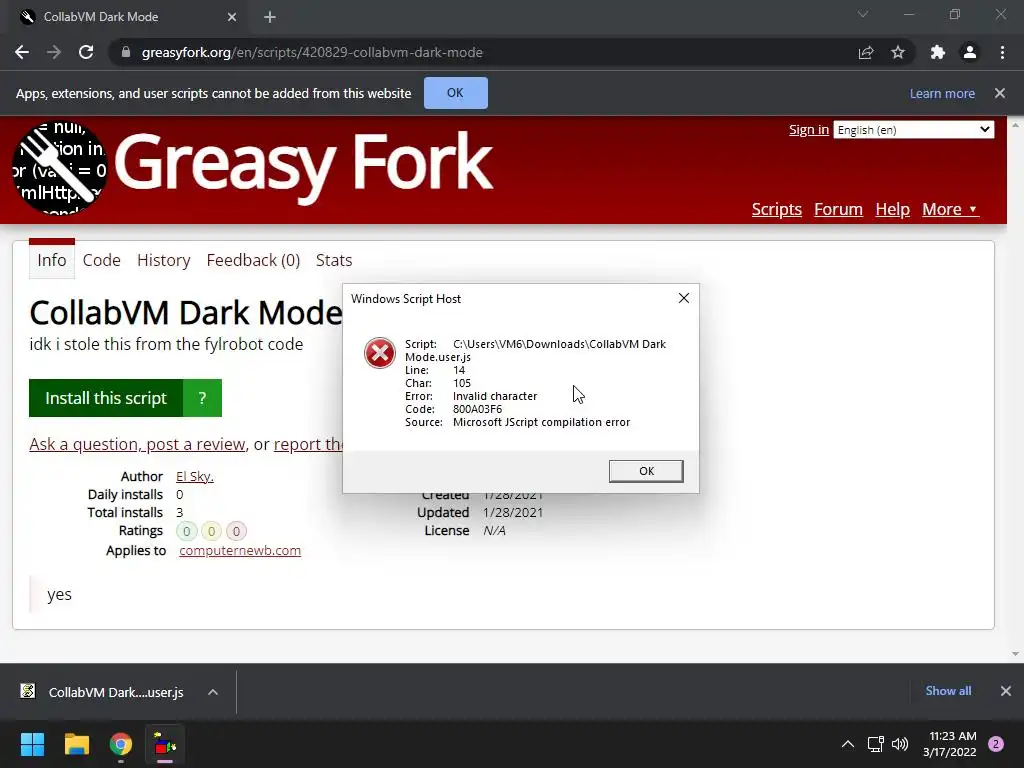Open File Explorer from taskbar

pyautogui.click(x=76, y=744)
